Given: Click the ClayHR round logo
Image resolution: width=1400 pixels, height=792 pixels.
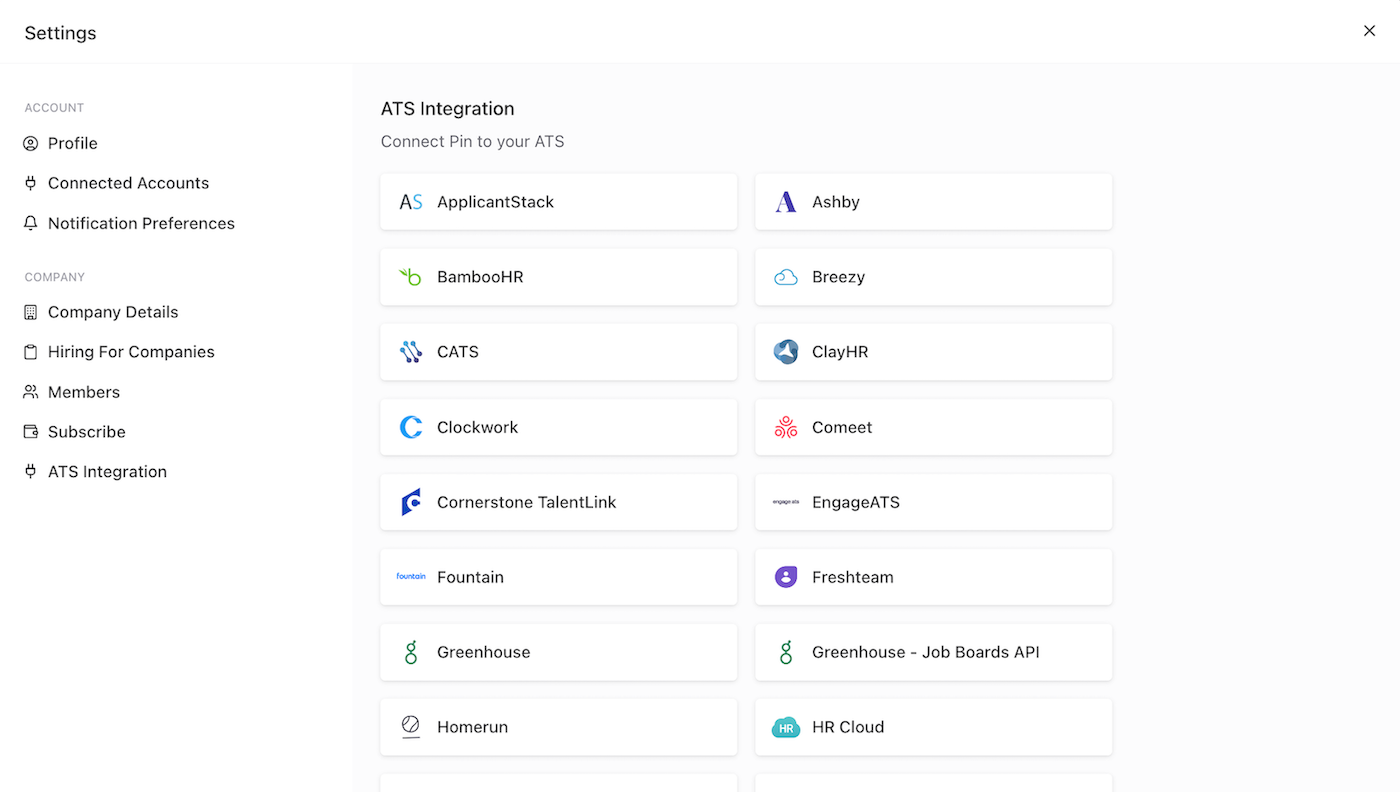Looking at the screenshot, I should (x=786, y=352).
